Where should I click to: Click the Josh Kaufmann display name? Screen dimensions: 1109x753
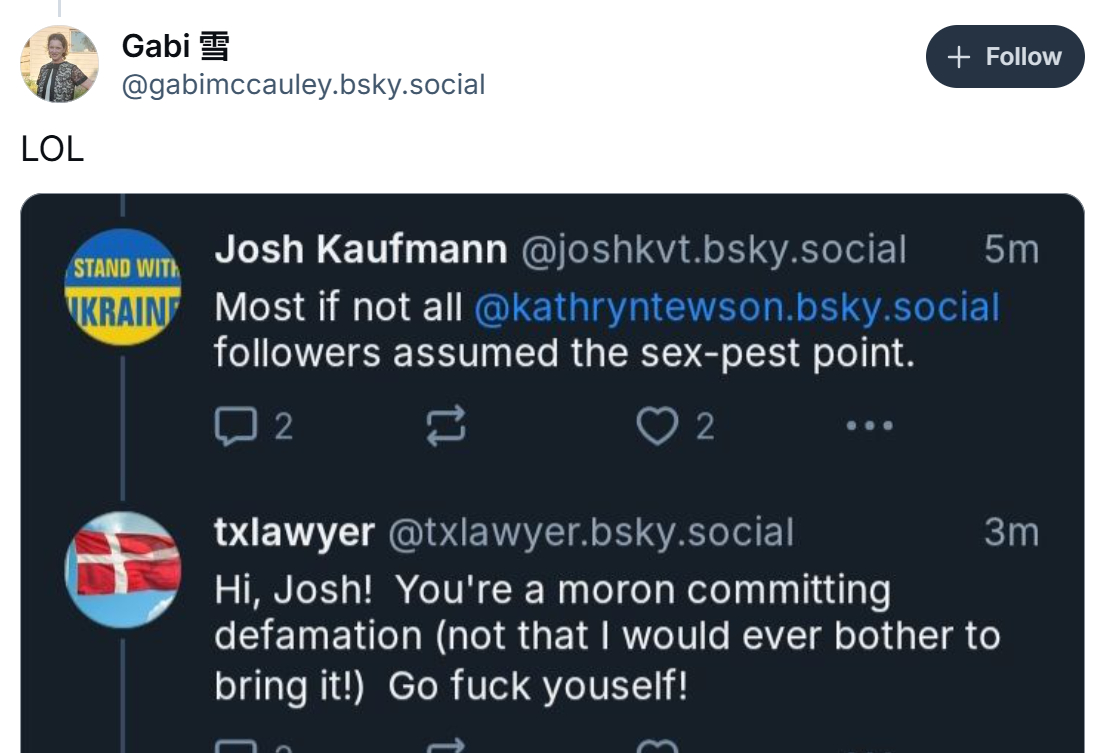pos(361,250)
